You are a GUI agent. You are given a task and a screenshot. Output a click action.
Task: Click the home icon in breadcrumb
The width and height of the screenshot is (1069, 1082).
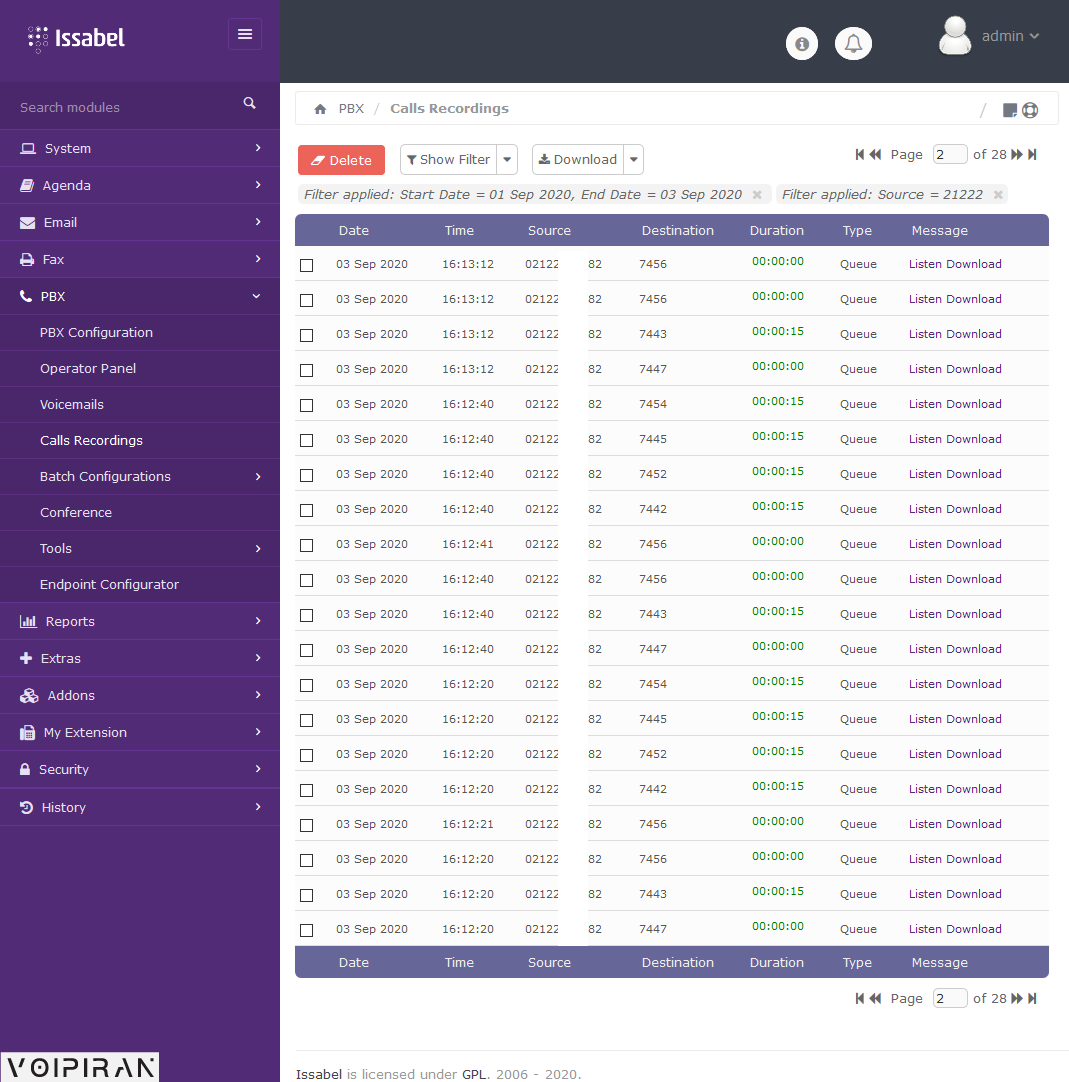320,109
